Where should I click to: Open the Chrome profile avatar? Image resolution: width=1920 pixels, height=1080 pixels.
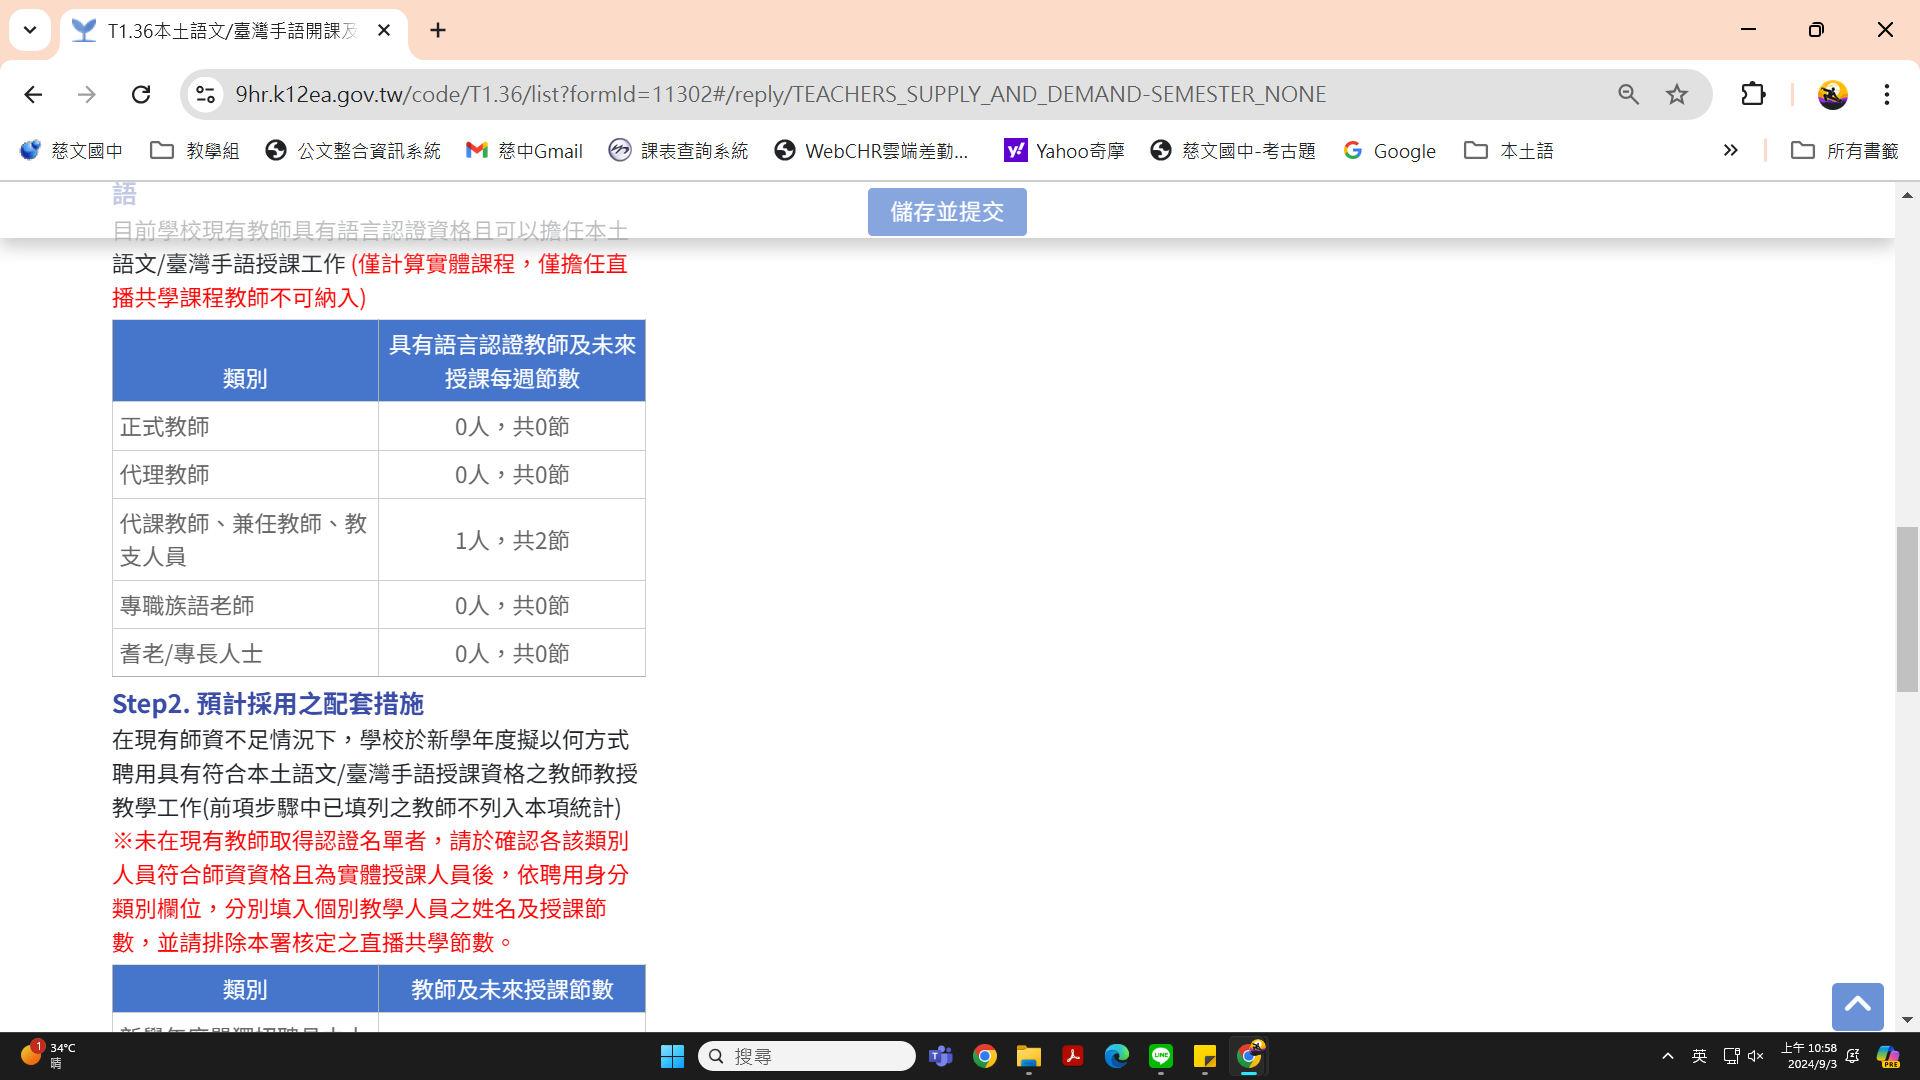tap(1832, 94)
